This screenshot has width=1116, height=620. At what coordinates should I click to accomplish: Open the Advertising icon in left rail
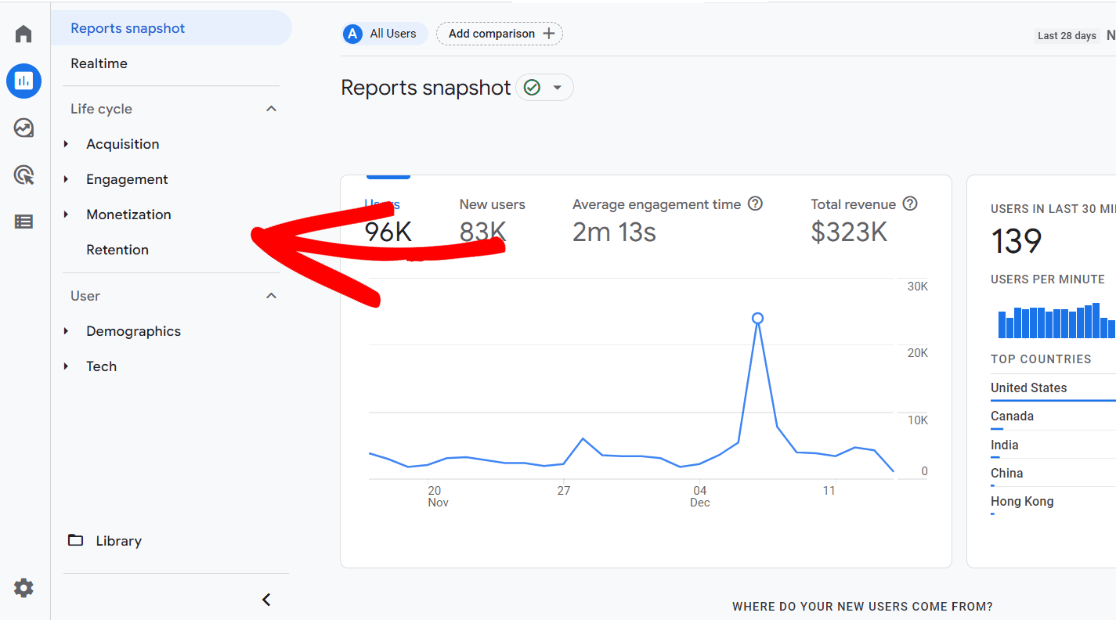pyautogui.click(x=24, y=175)
